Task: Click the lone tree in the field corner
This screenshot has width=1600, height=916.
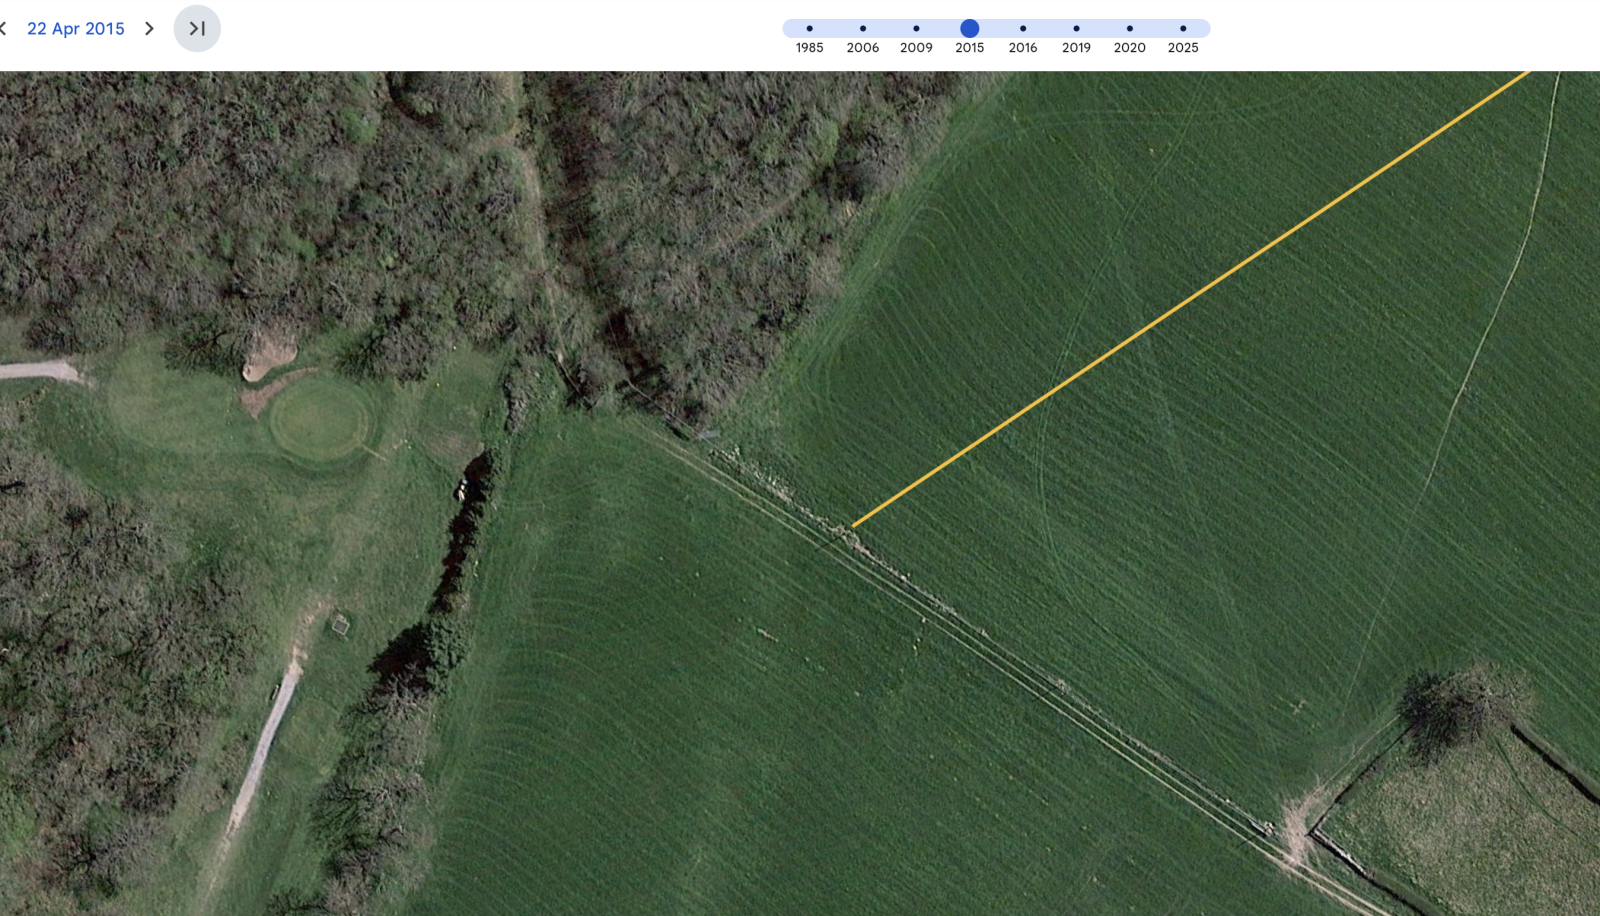Action: [1455, 705]
